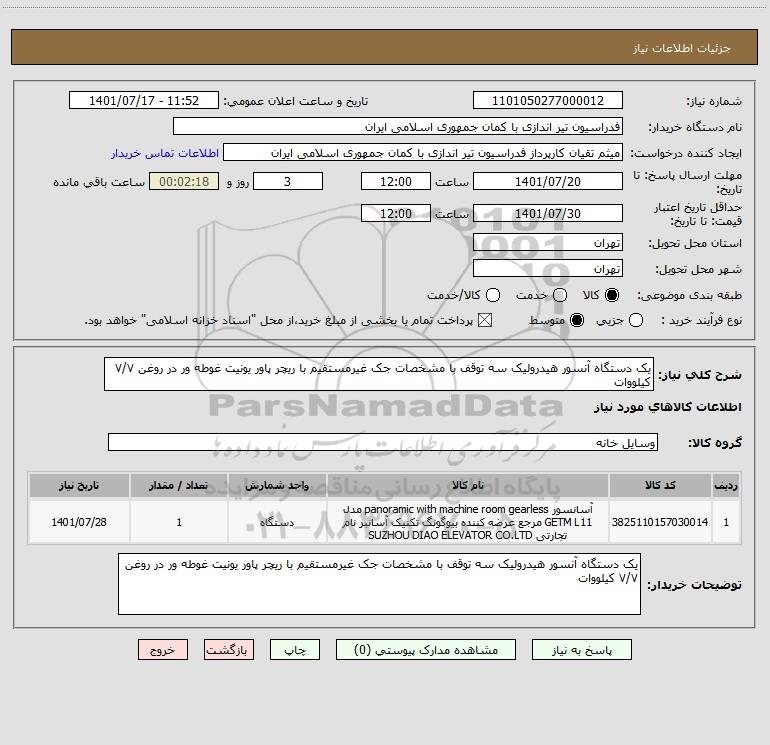Click the buyer organization name field
The height and width of the screenshot is (745, 770).
(398, 126)
